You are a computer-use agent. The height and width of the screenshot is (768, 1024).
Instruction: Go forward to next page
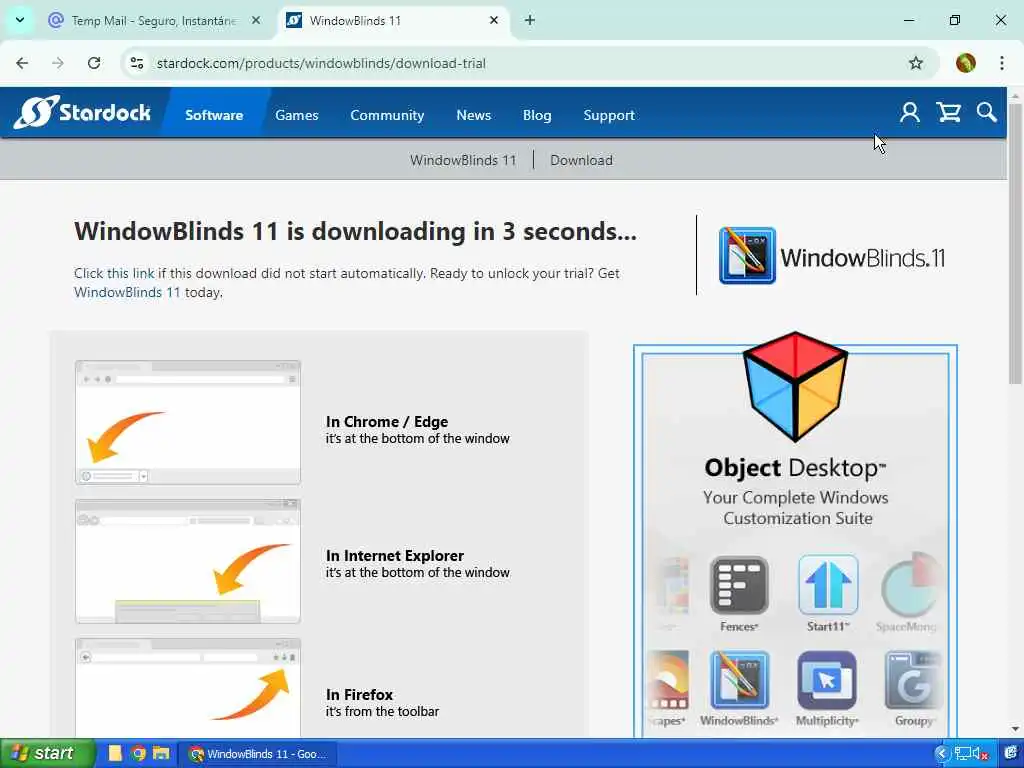pos(58,63)
